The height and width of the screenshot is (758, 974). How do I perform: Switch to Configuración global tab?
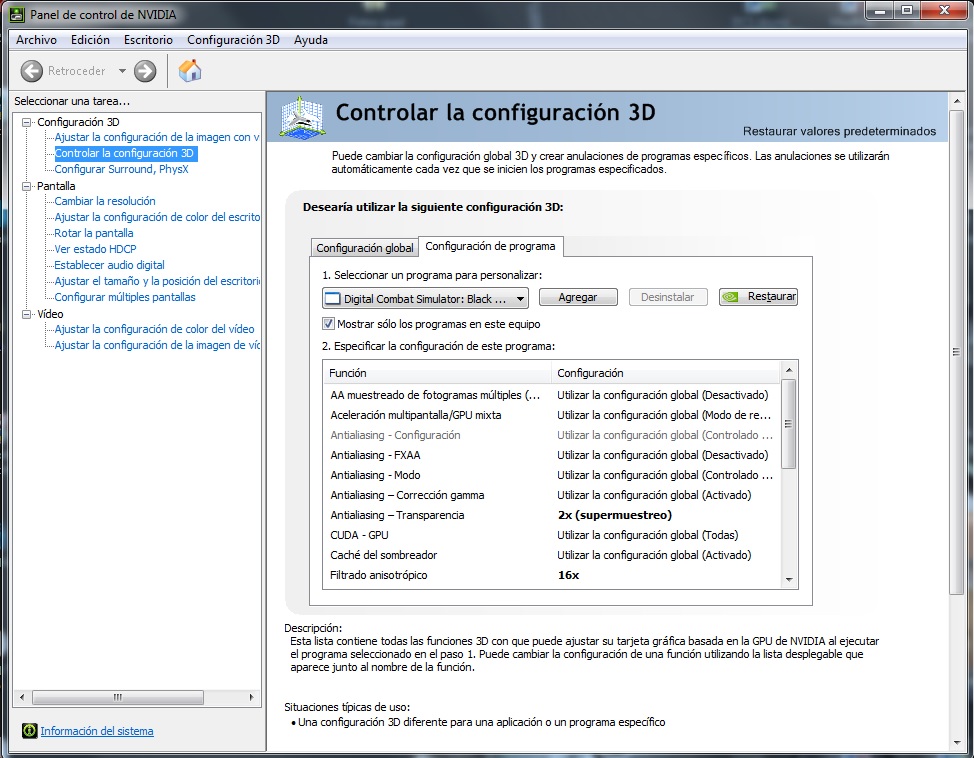365,248
